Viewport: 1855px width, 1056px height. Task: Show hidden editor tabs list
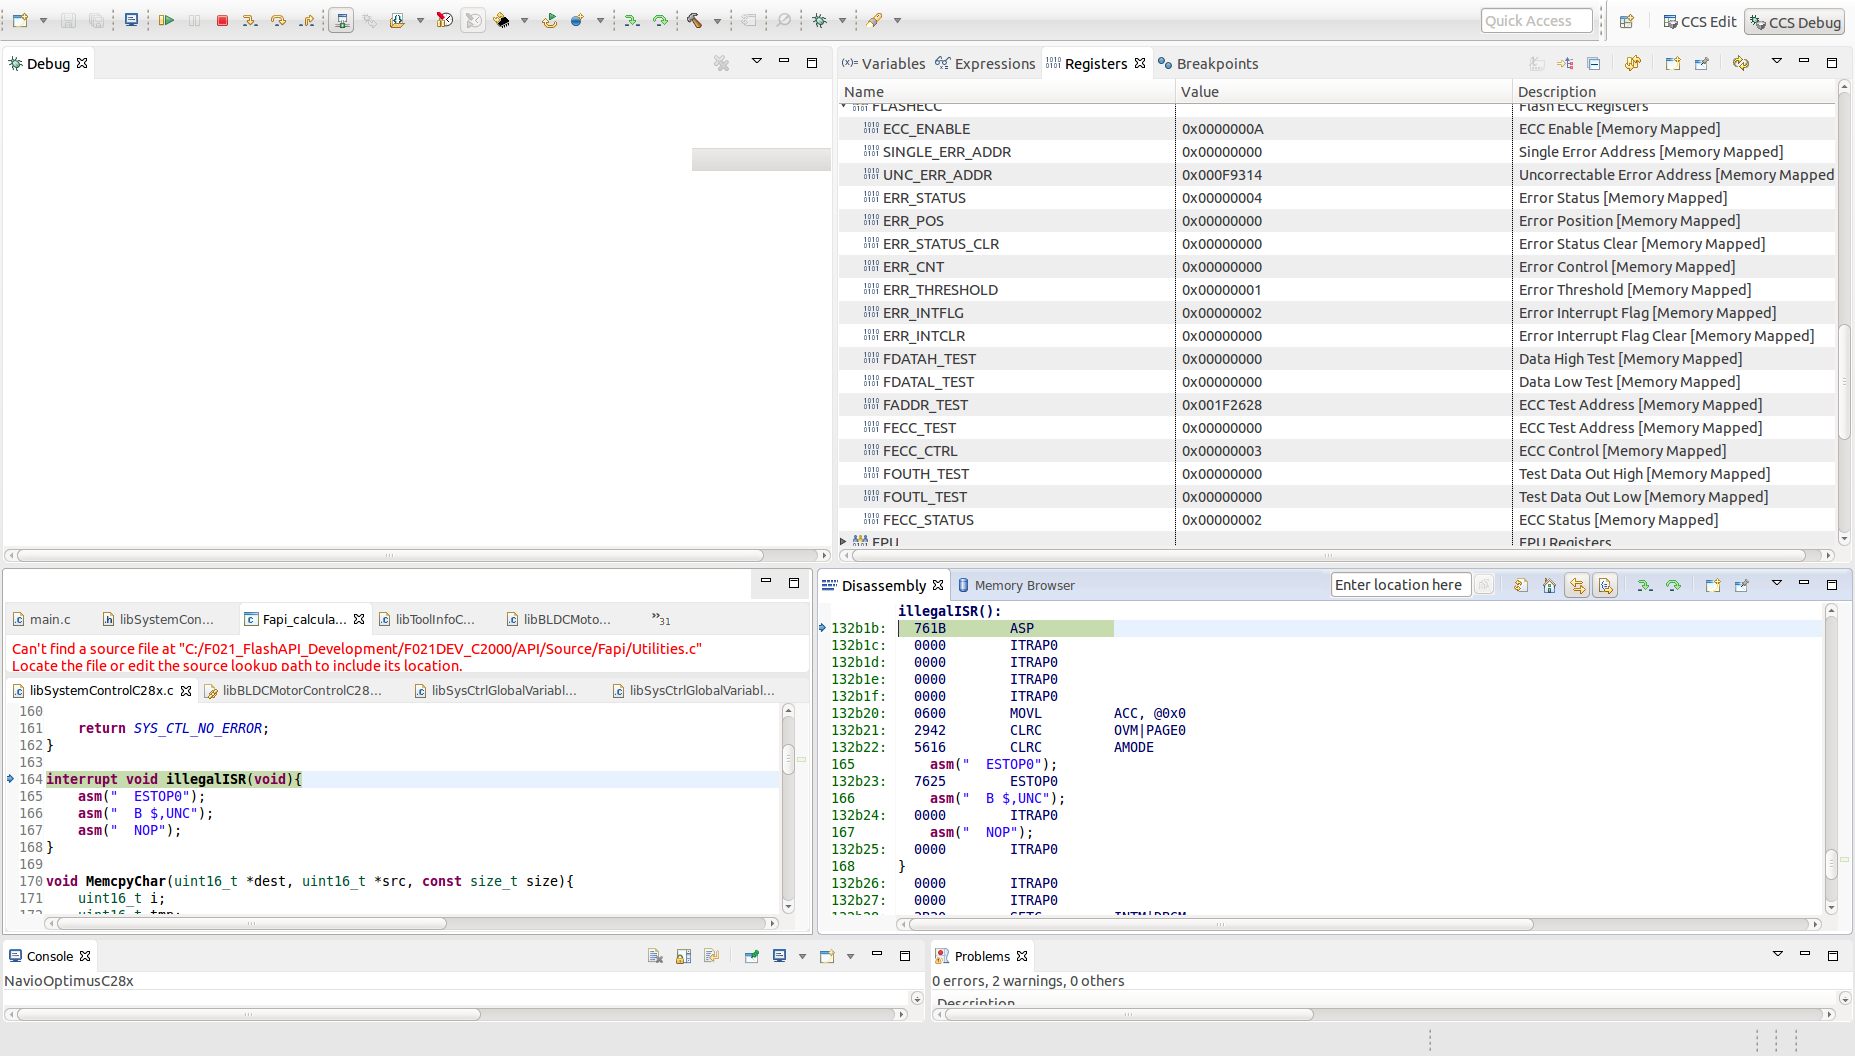tap(661, 619)
